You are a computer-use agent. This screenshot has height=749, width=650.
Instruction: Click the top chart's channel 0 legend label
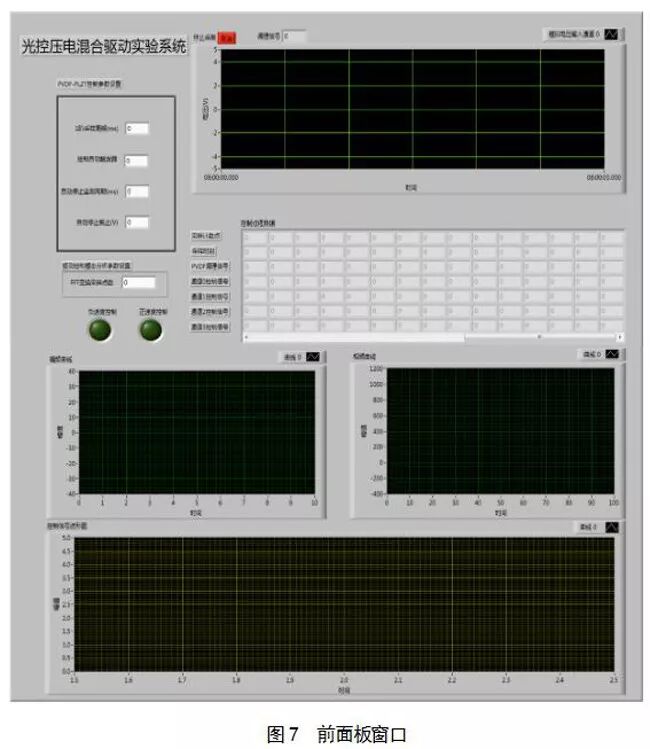point(574,34)
